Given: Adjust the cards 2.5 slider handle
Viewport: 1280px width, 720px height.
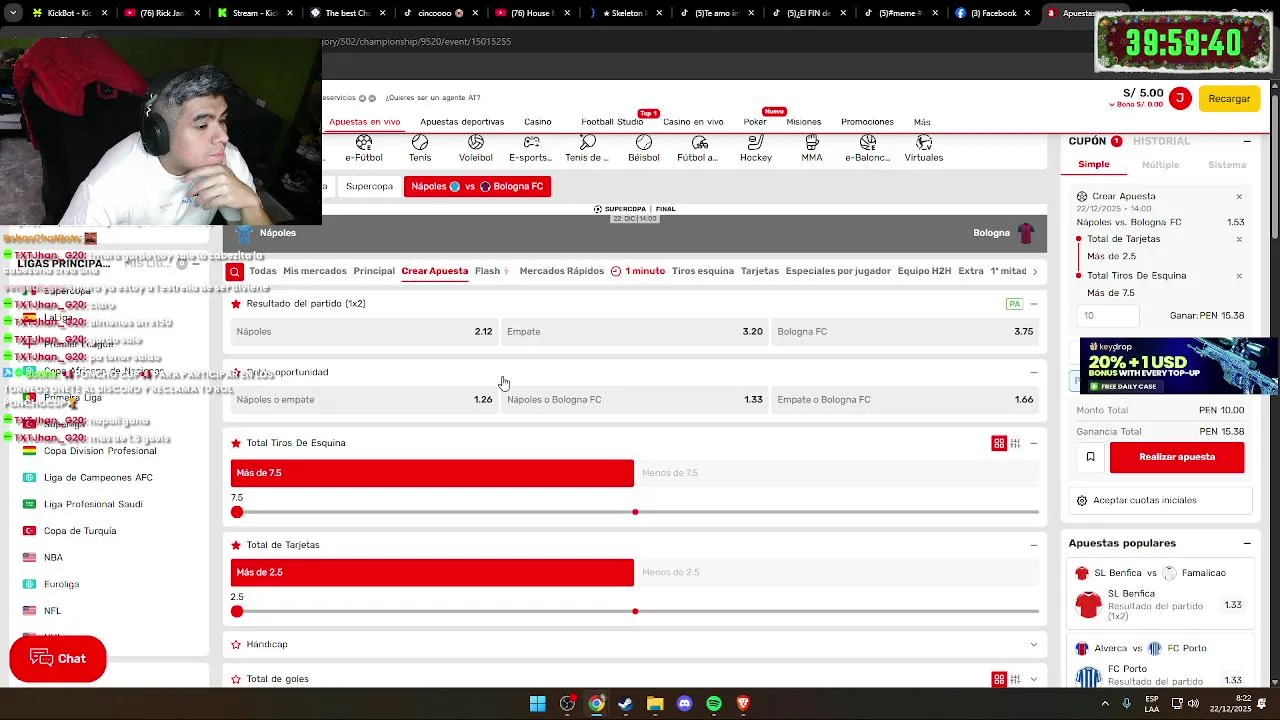Looking at the screenshot, I should pos(237,611).
